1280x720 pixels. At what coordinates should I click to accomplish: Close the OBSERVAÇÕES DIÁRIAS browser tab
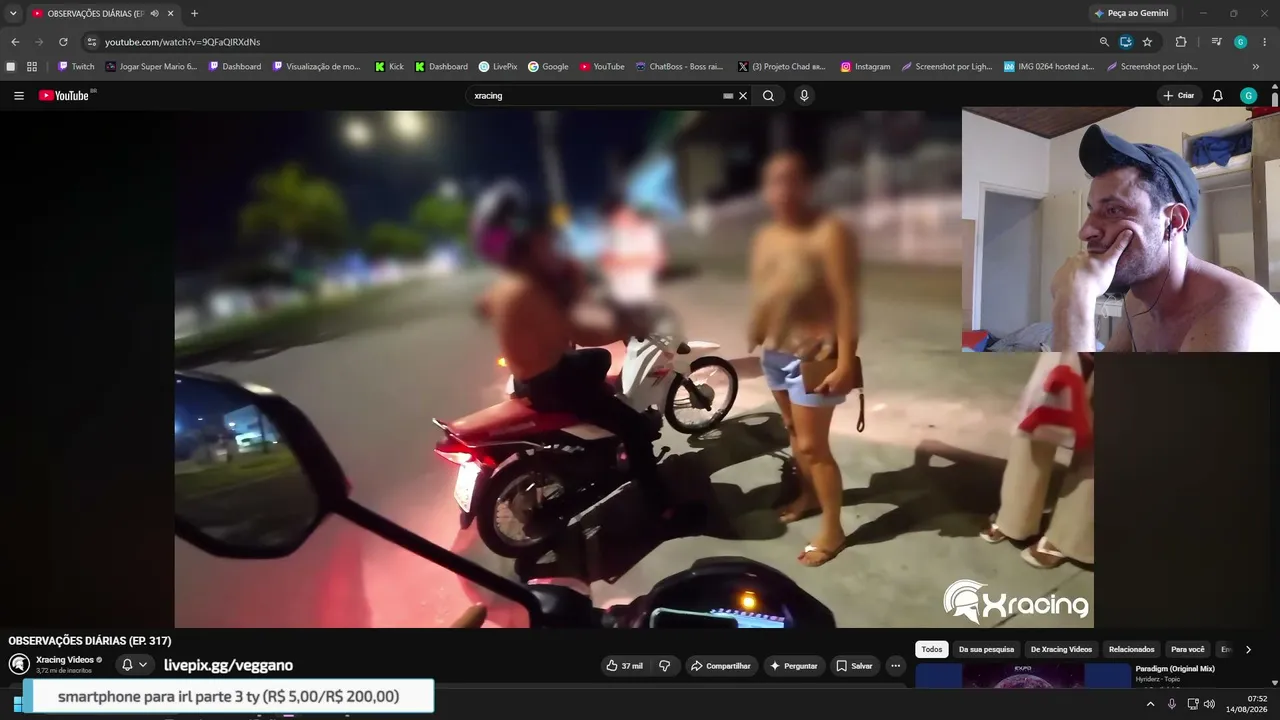pos(171,13)
